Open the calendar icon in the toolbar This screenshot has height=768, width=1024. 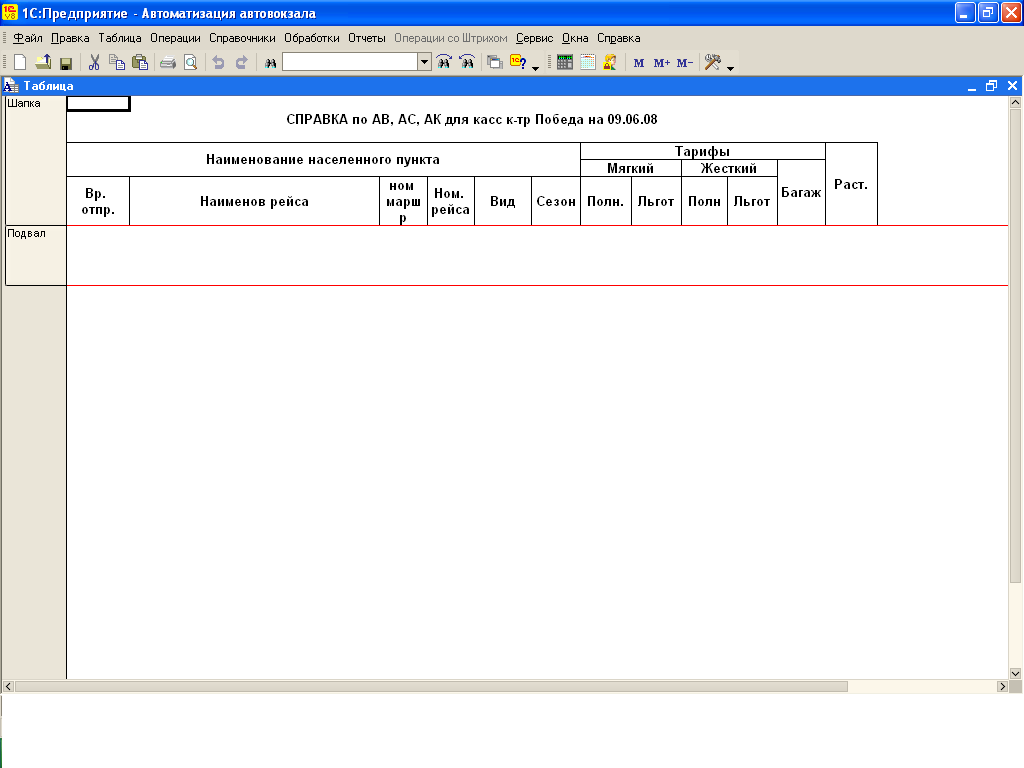pos(588,63)
